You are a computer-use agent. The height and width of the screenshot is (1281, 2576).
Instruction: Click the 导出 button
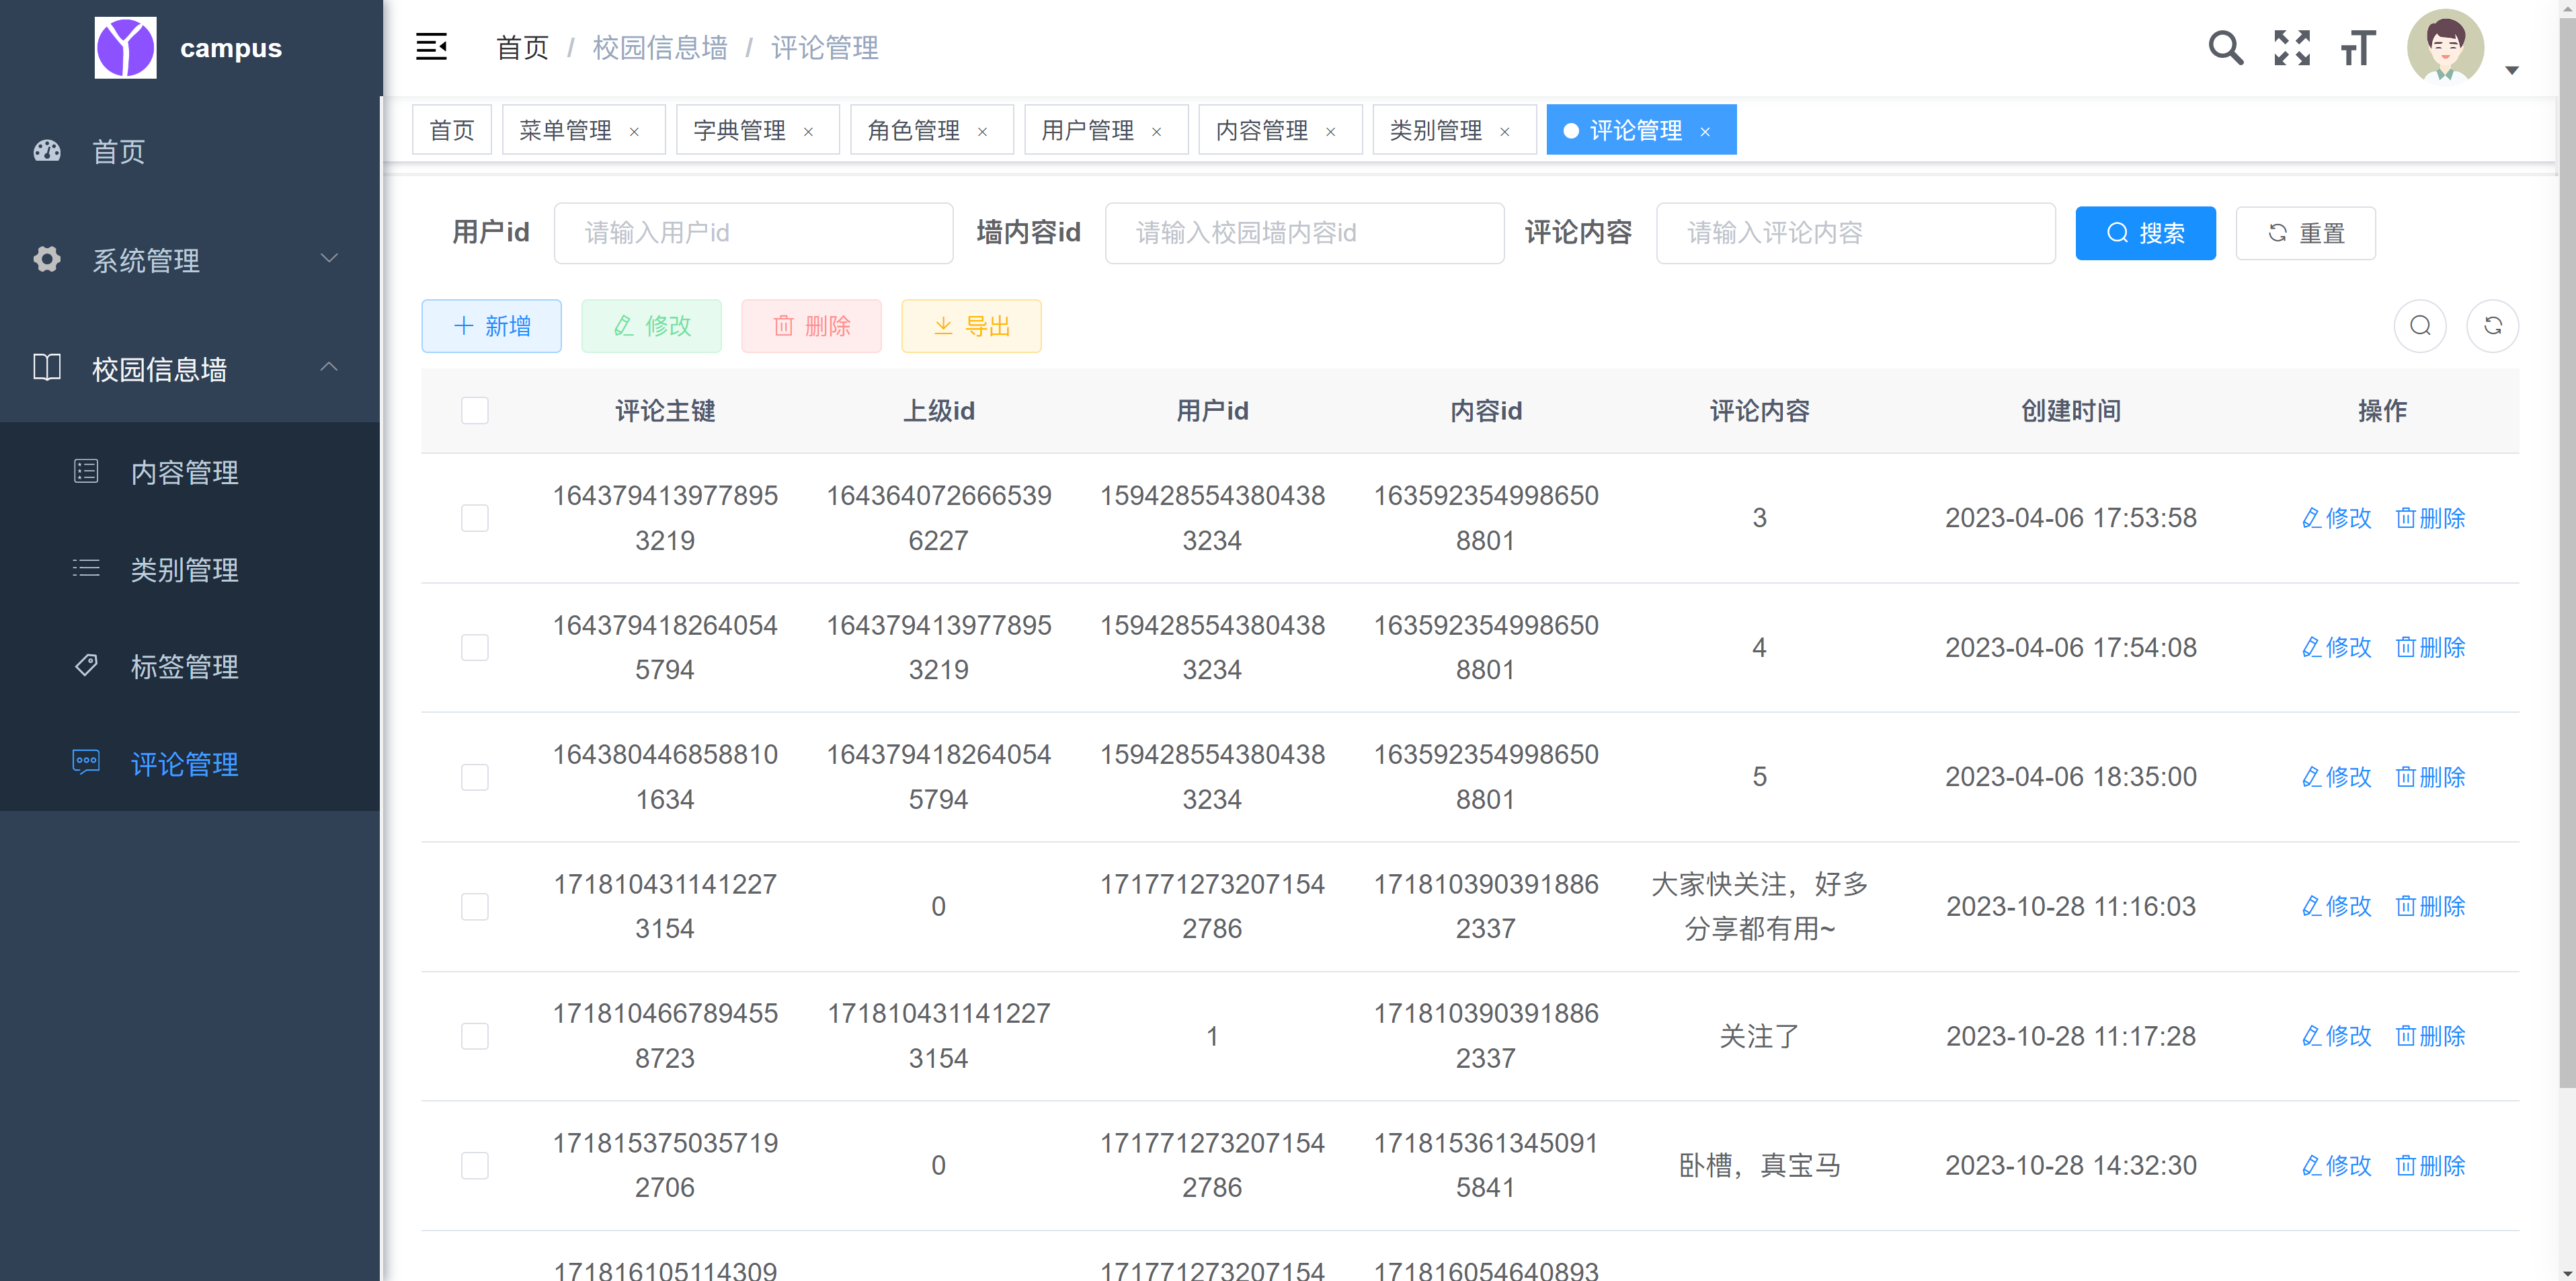pyautogui.click(x=971, y=326)
